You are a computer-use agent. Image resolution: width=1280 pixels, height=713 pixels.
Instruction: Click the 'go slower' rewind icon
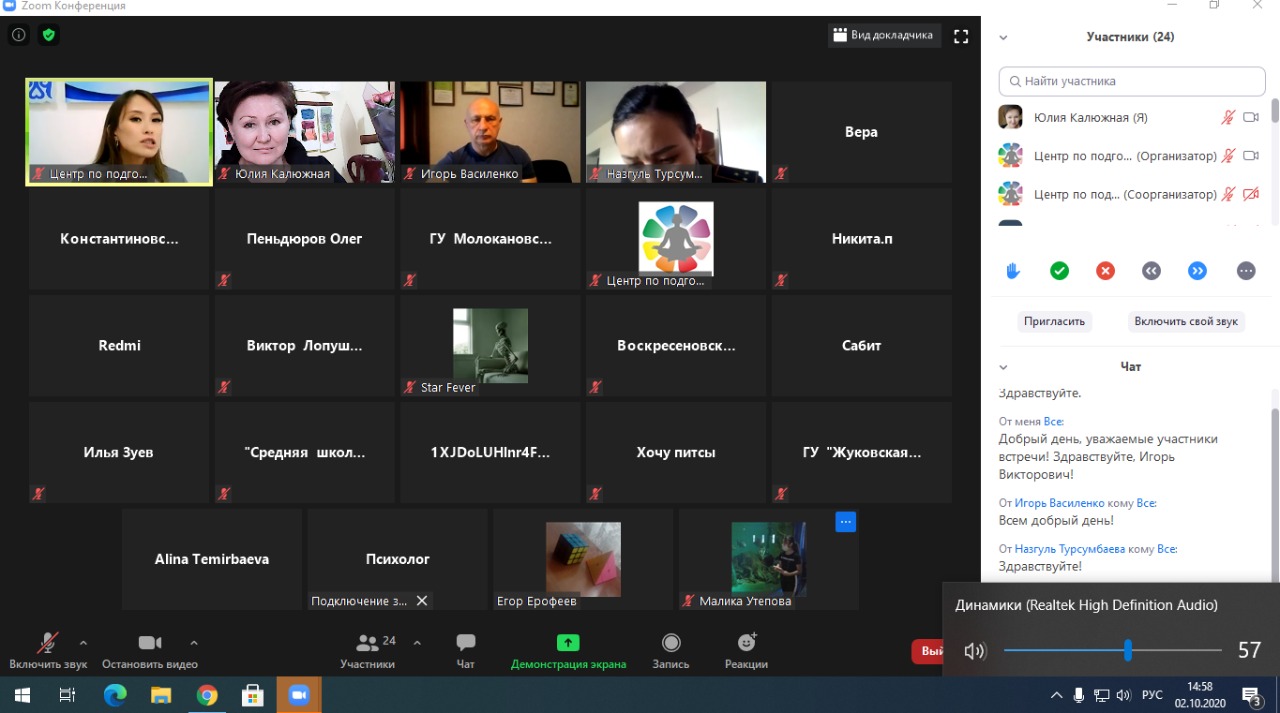coord(1151,271)
